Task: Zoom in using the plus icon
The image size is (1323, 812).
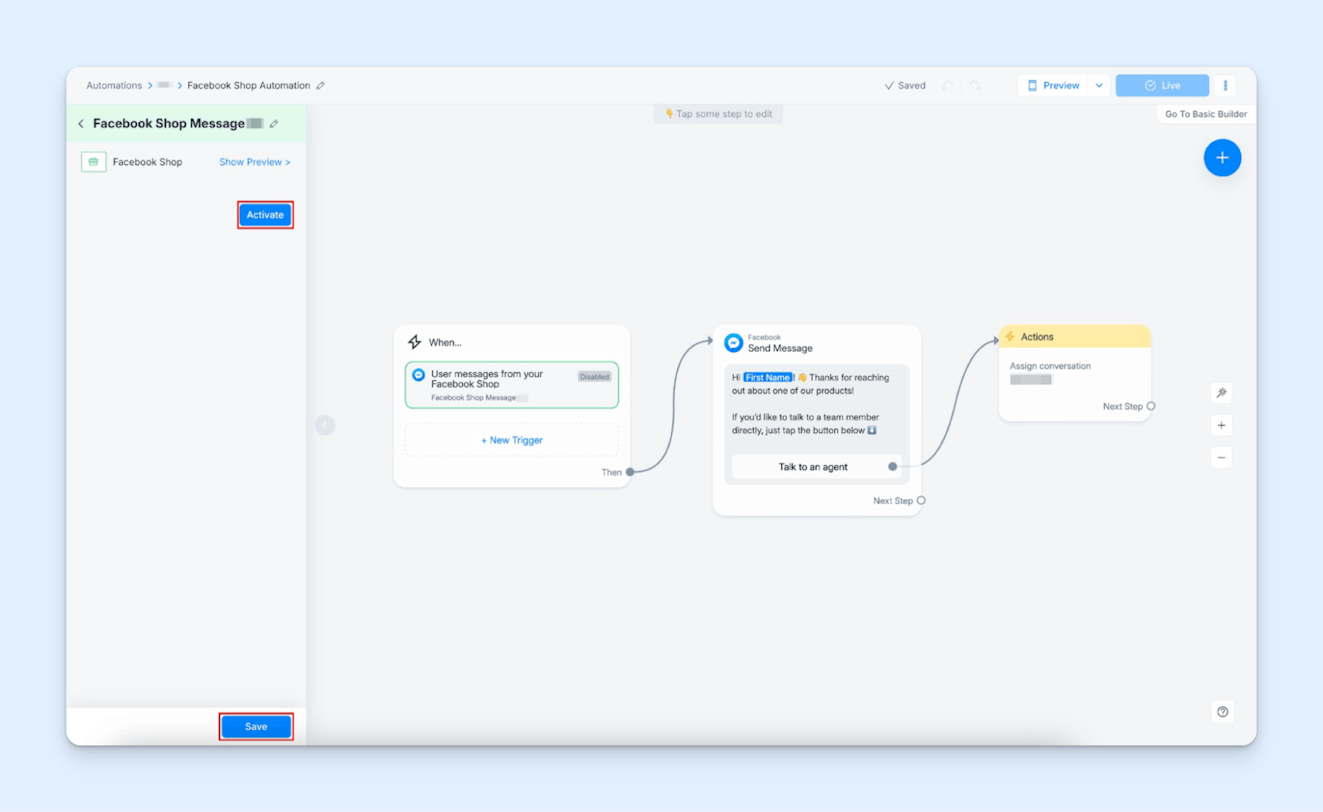Action: [1221, 425]
